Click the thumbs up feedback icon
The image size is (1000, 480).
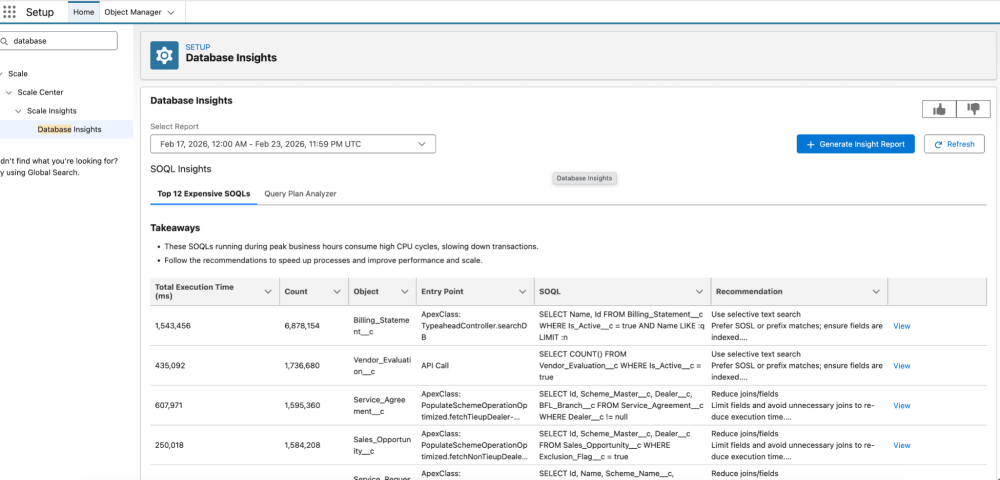click(x=939, y=109)
